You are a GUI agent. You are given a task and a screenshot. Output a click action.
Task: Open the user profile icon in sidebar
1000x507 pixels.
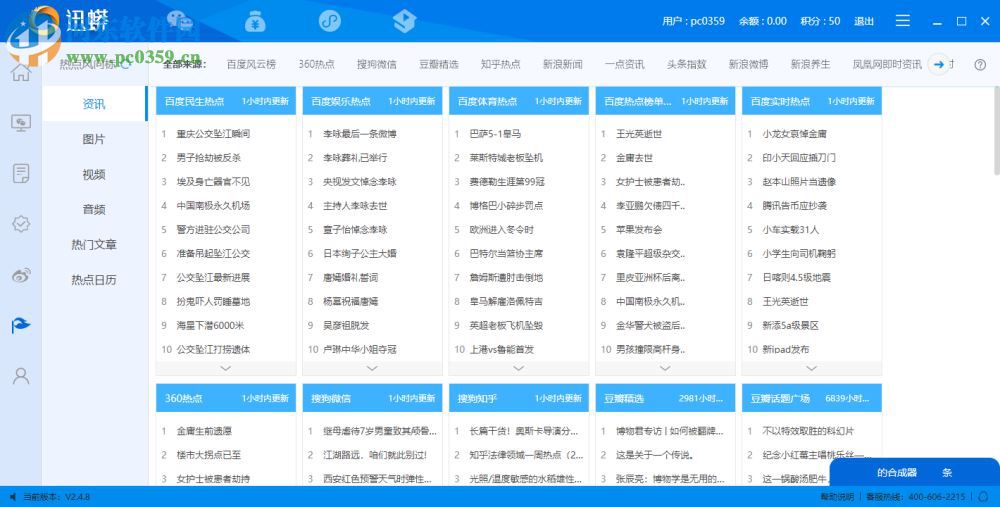pyautogui.click(x=20, y=376)
